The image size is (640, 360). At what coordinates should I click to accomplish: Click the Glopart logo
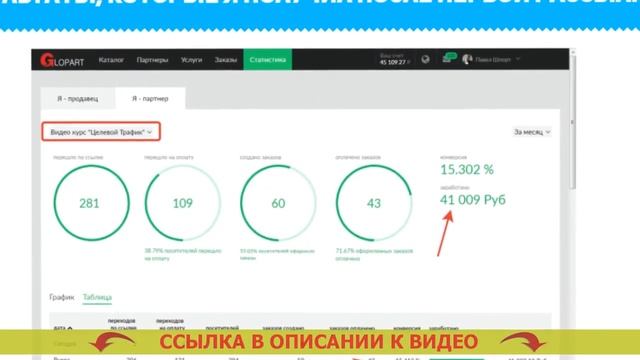point(62,60)
